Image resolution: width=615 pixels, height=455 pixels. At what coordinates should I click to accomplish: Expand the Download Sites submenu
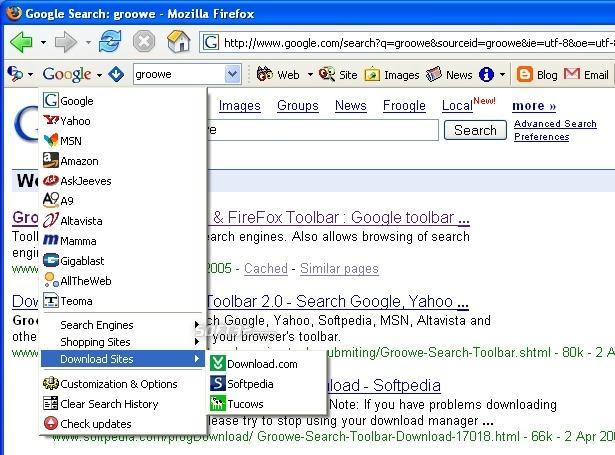[x=123, y=359]
